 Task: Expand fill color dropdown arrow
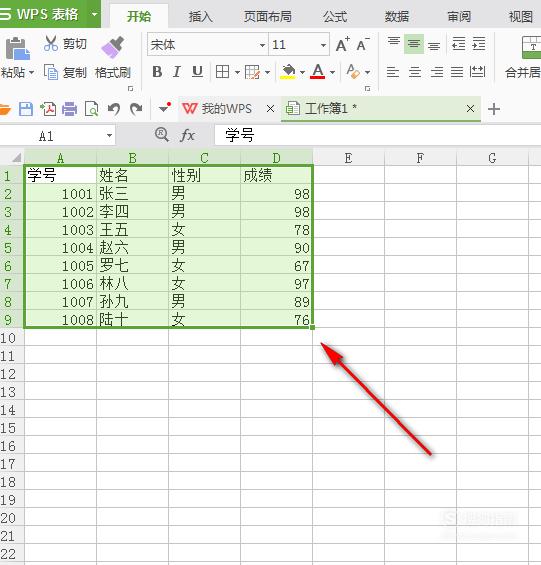point(302,72)
